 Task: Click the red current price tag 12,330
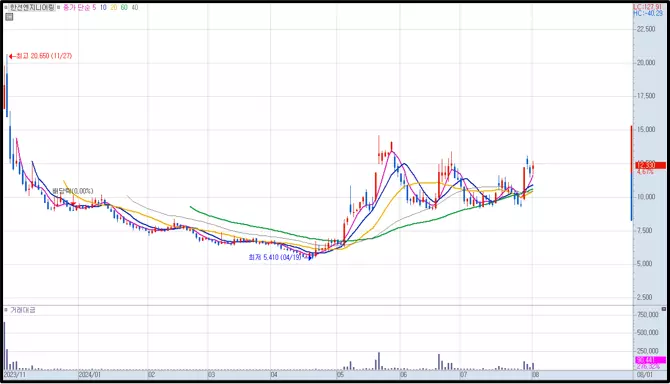(x=650, y=165)
